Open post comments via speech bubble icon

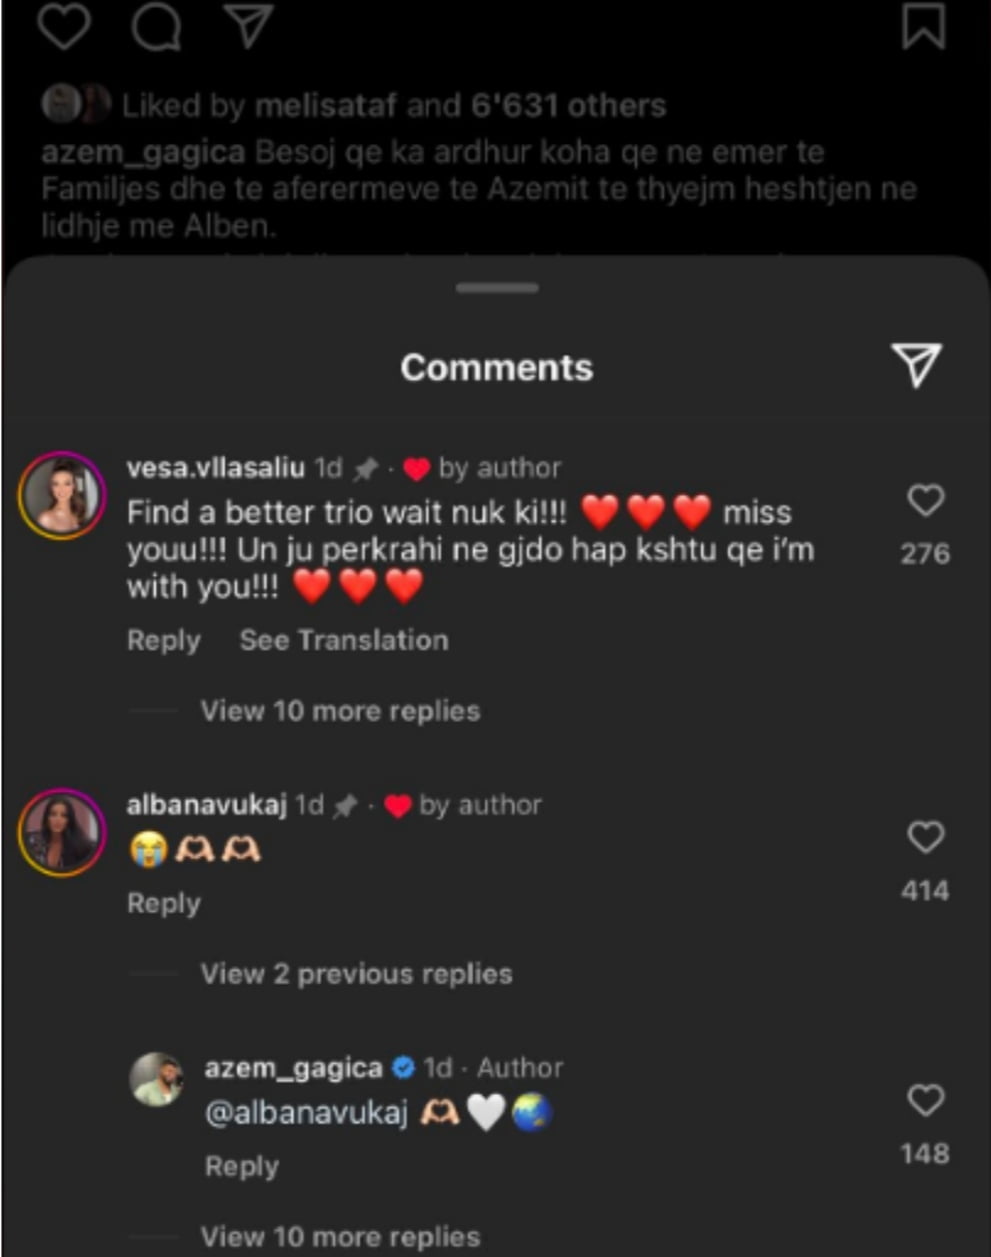156,25
